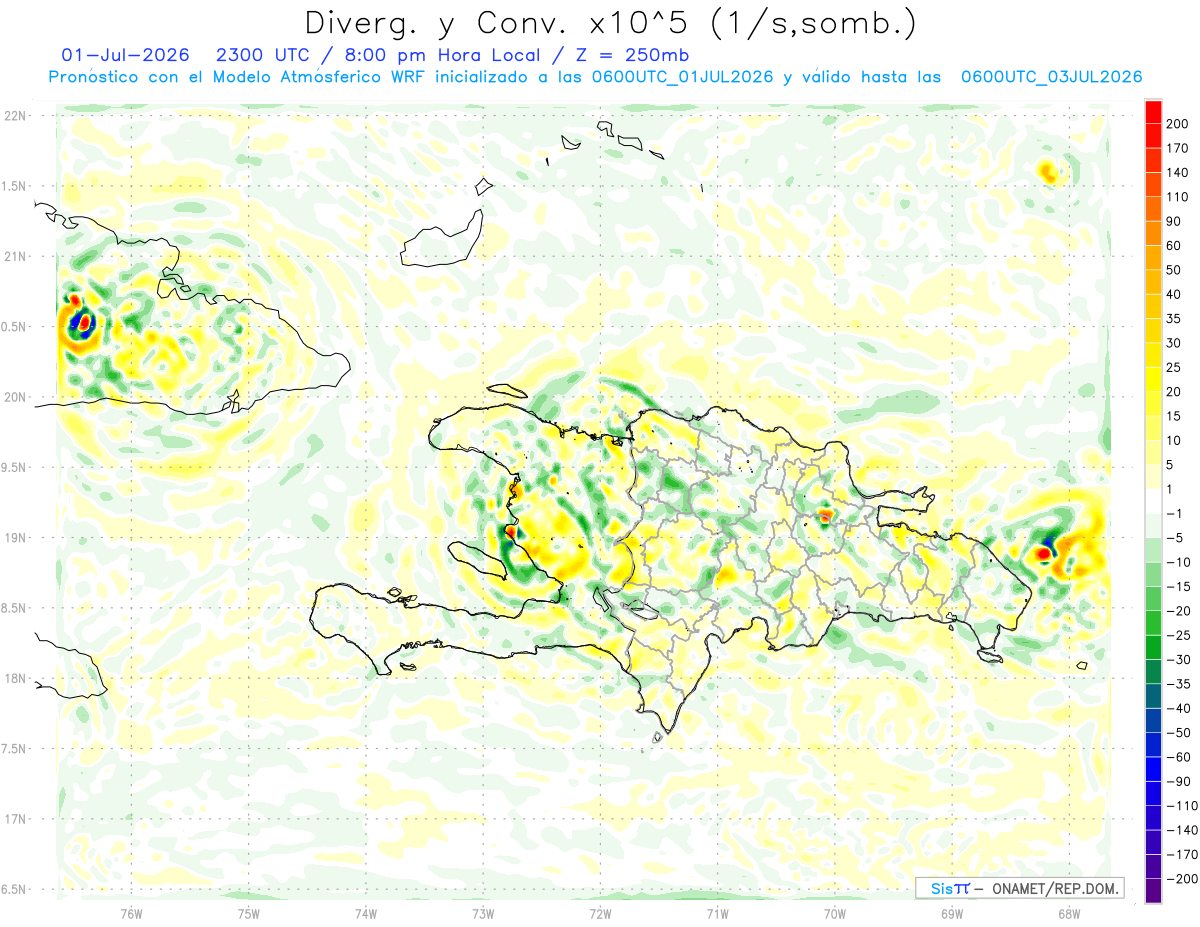This screenshot has width=1200, height=927.
Task: Click longitude label "69W"
Action: point(952,914)
